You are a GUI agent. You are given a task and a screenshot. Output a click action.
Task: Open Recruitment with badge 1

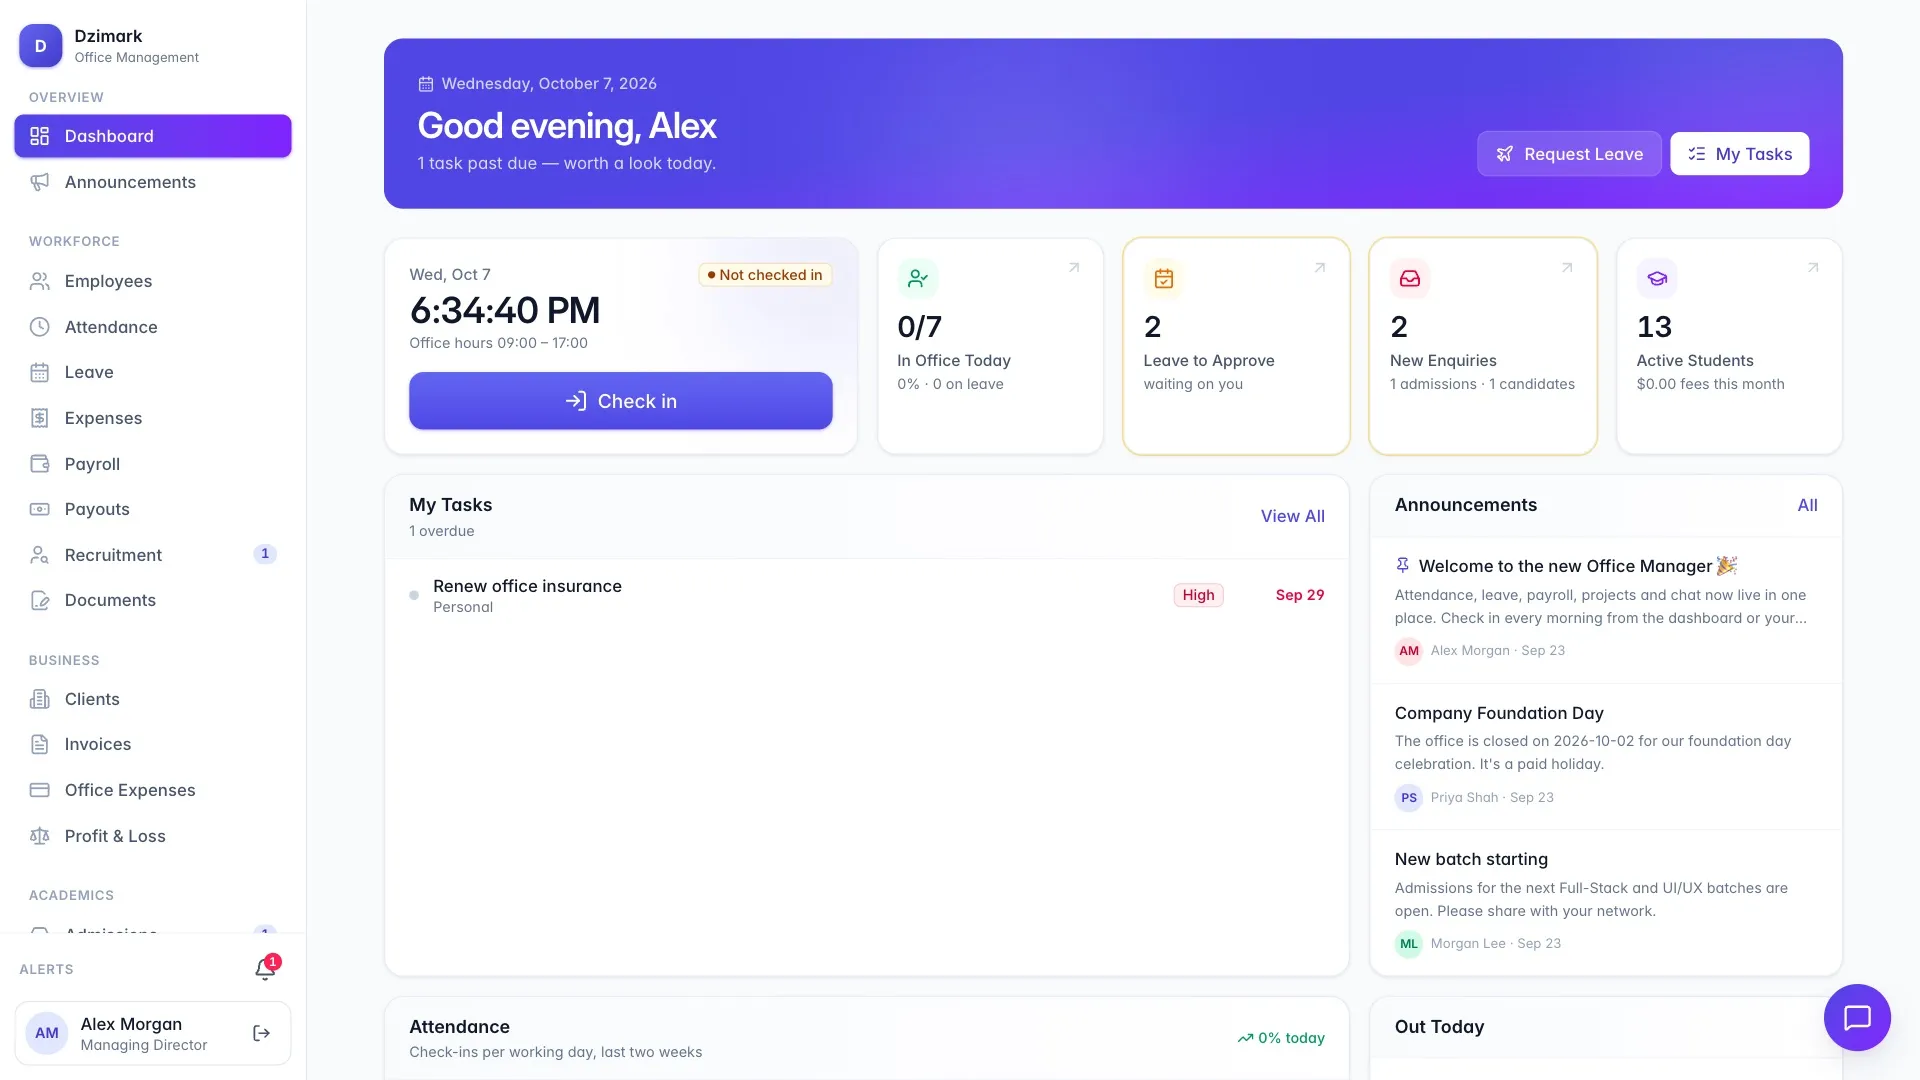coord(153,555)
